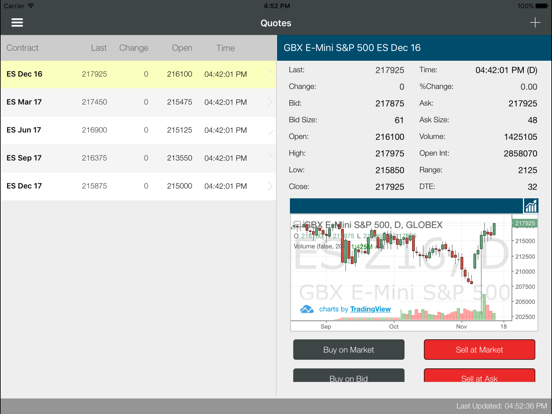Click the DTE value 32

click(533, 187)
